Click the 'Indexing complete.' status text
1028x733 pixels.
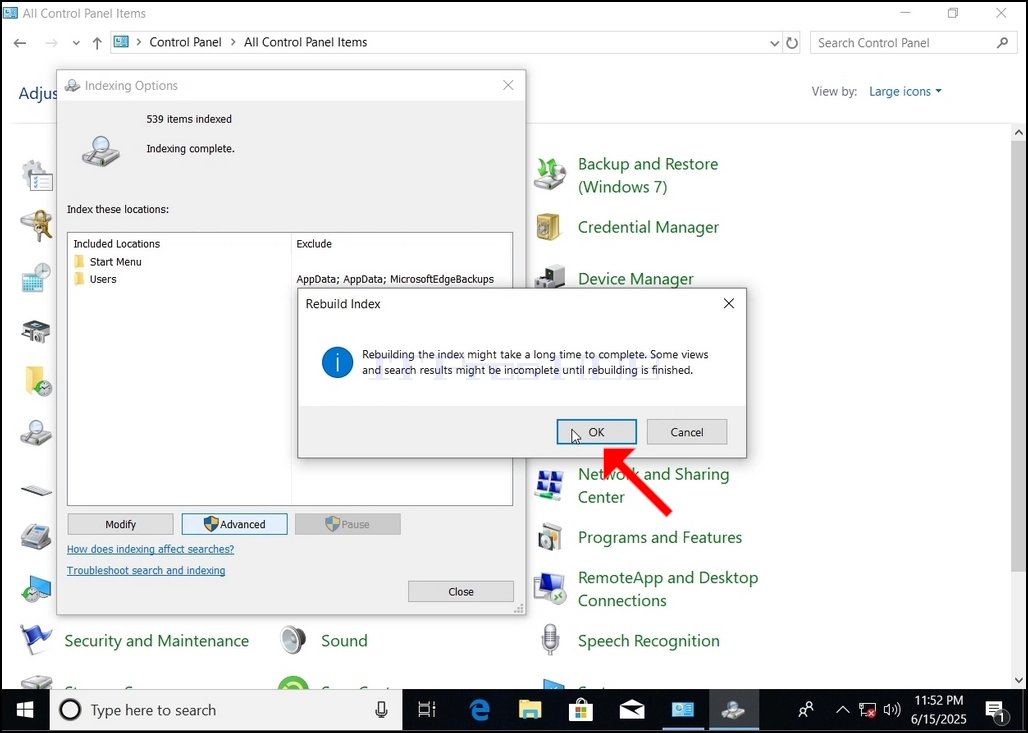(190, 149)
